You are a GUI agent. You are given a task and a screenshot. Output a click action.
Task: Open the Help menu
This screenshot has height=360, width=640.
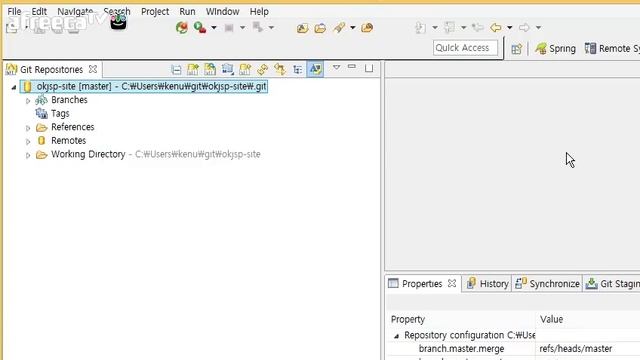point(259,11)
